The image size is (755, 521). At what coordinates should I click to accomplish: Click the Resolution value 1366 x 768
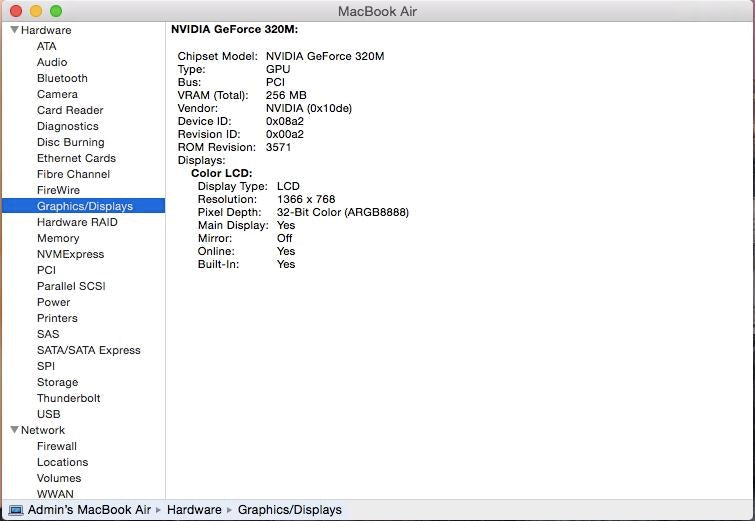306,199
